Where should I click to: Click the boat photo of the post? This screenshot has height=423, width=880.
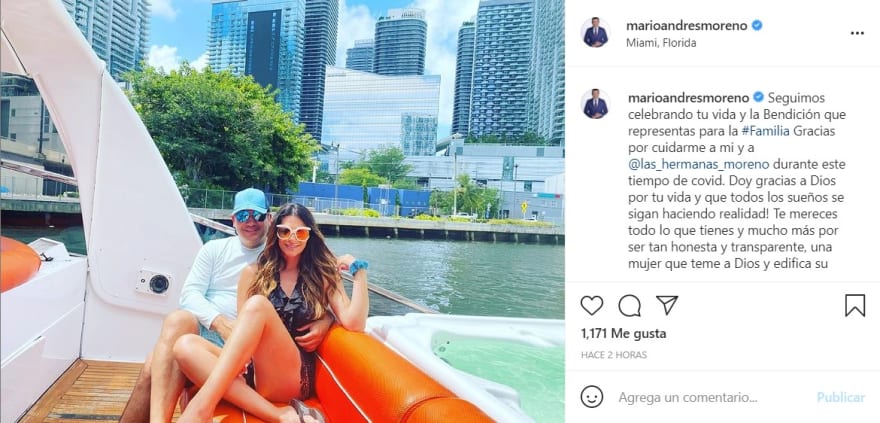282,212
